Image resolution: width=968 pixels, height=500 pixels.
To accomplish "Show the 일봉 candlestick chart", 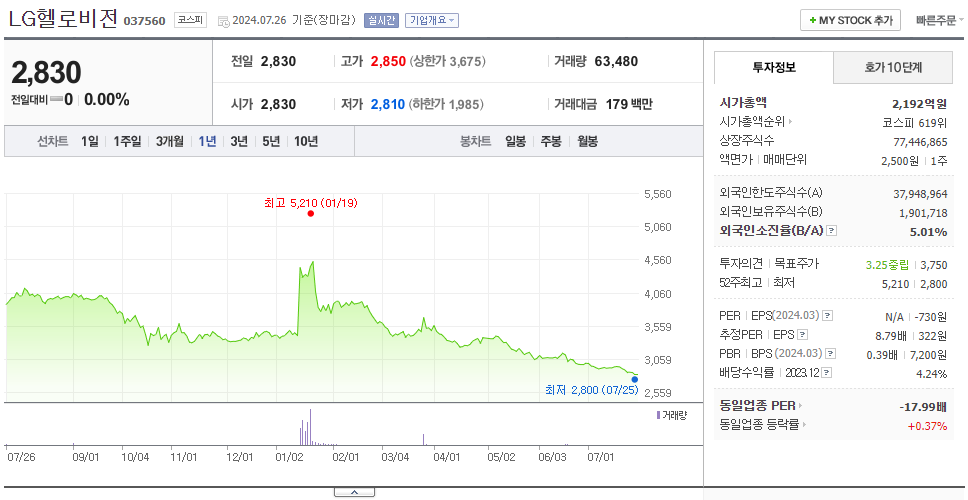I will [x=515, y=141].
